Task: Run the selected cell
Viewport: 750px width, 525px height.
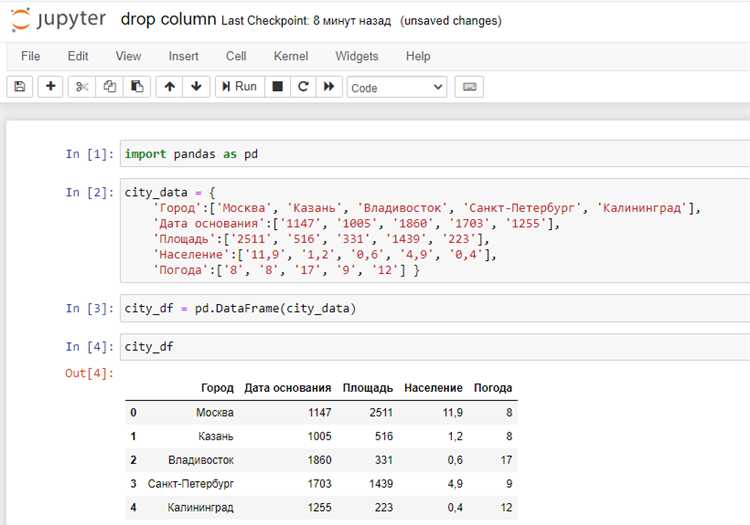Action: click(x=240, y=87)
